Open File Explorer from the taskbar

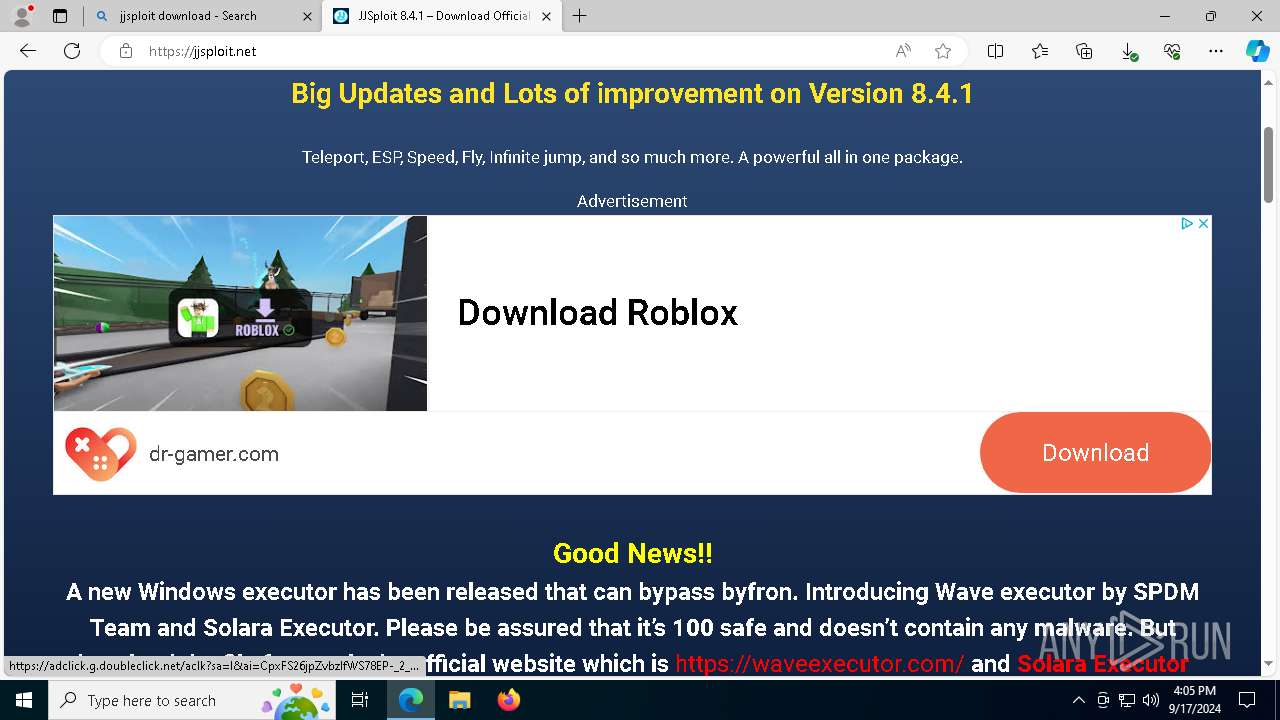tap(459, 700)
